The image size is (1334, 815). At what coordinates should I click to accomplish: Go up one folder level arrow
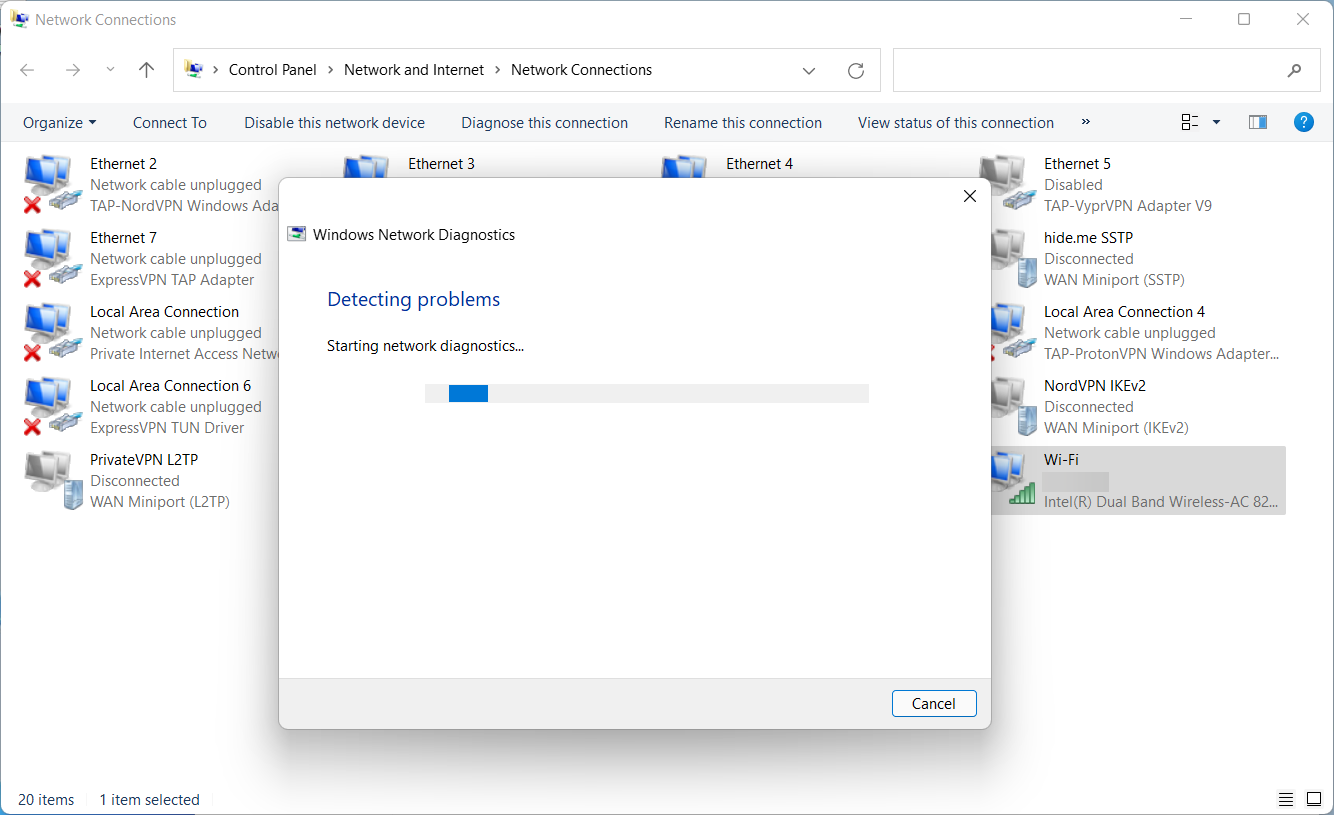[147, 70]
